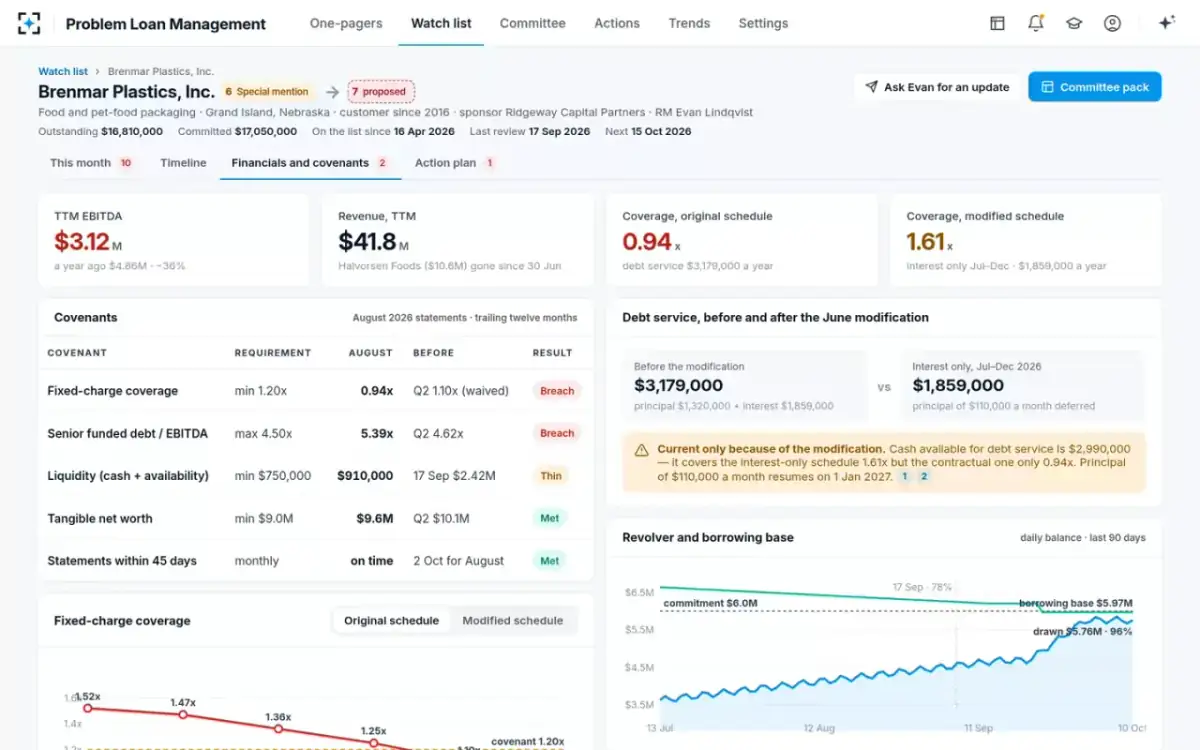Click the RESULT column header
Image resolution: width=1200 pixels, height=750 pixels.
(x=553, y=353)
